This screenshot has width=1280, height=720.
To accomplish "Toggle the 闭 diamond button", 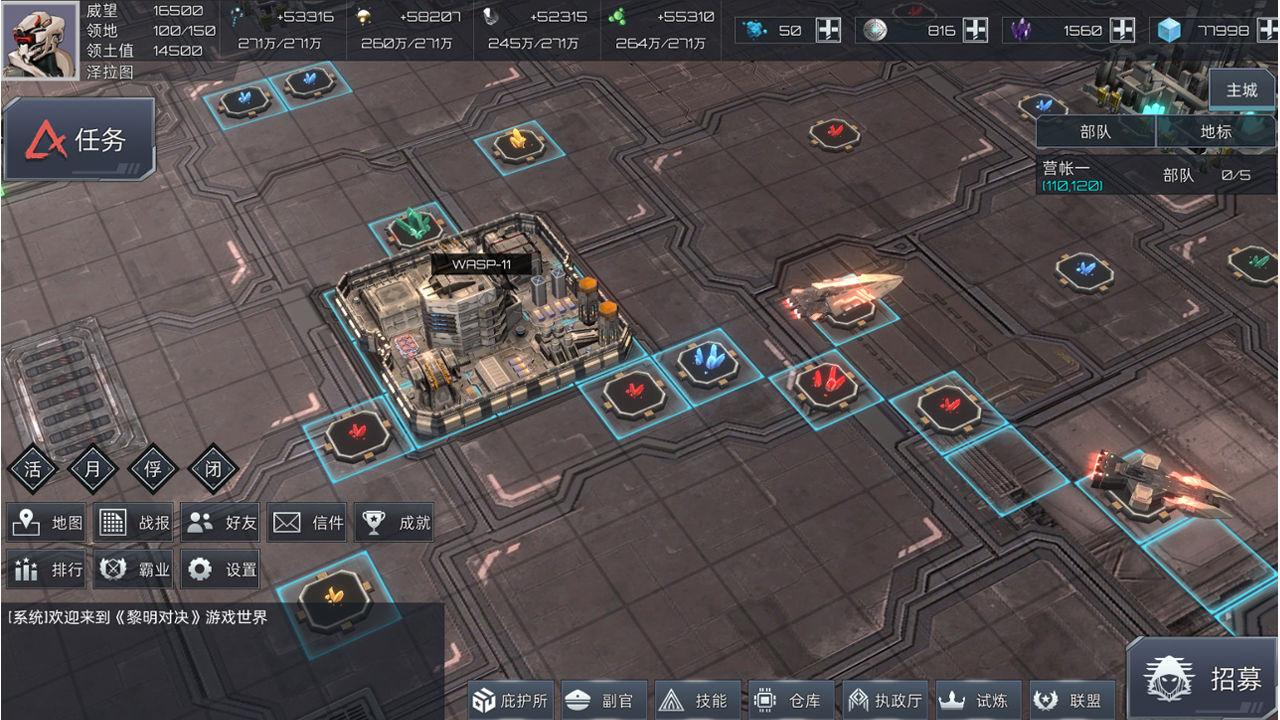I will 213,469.
